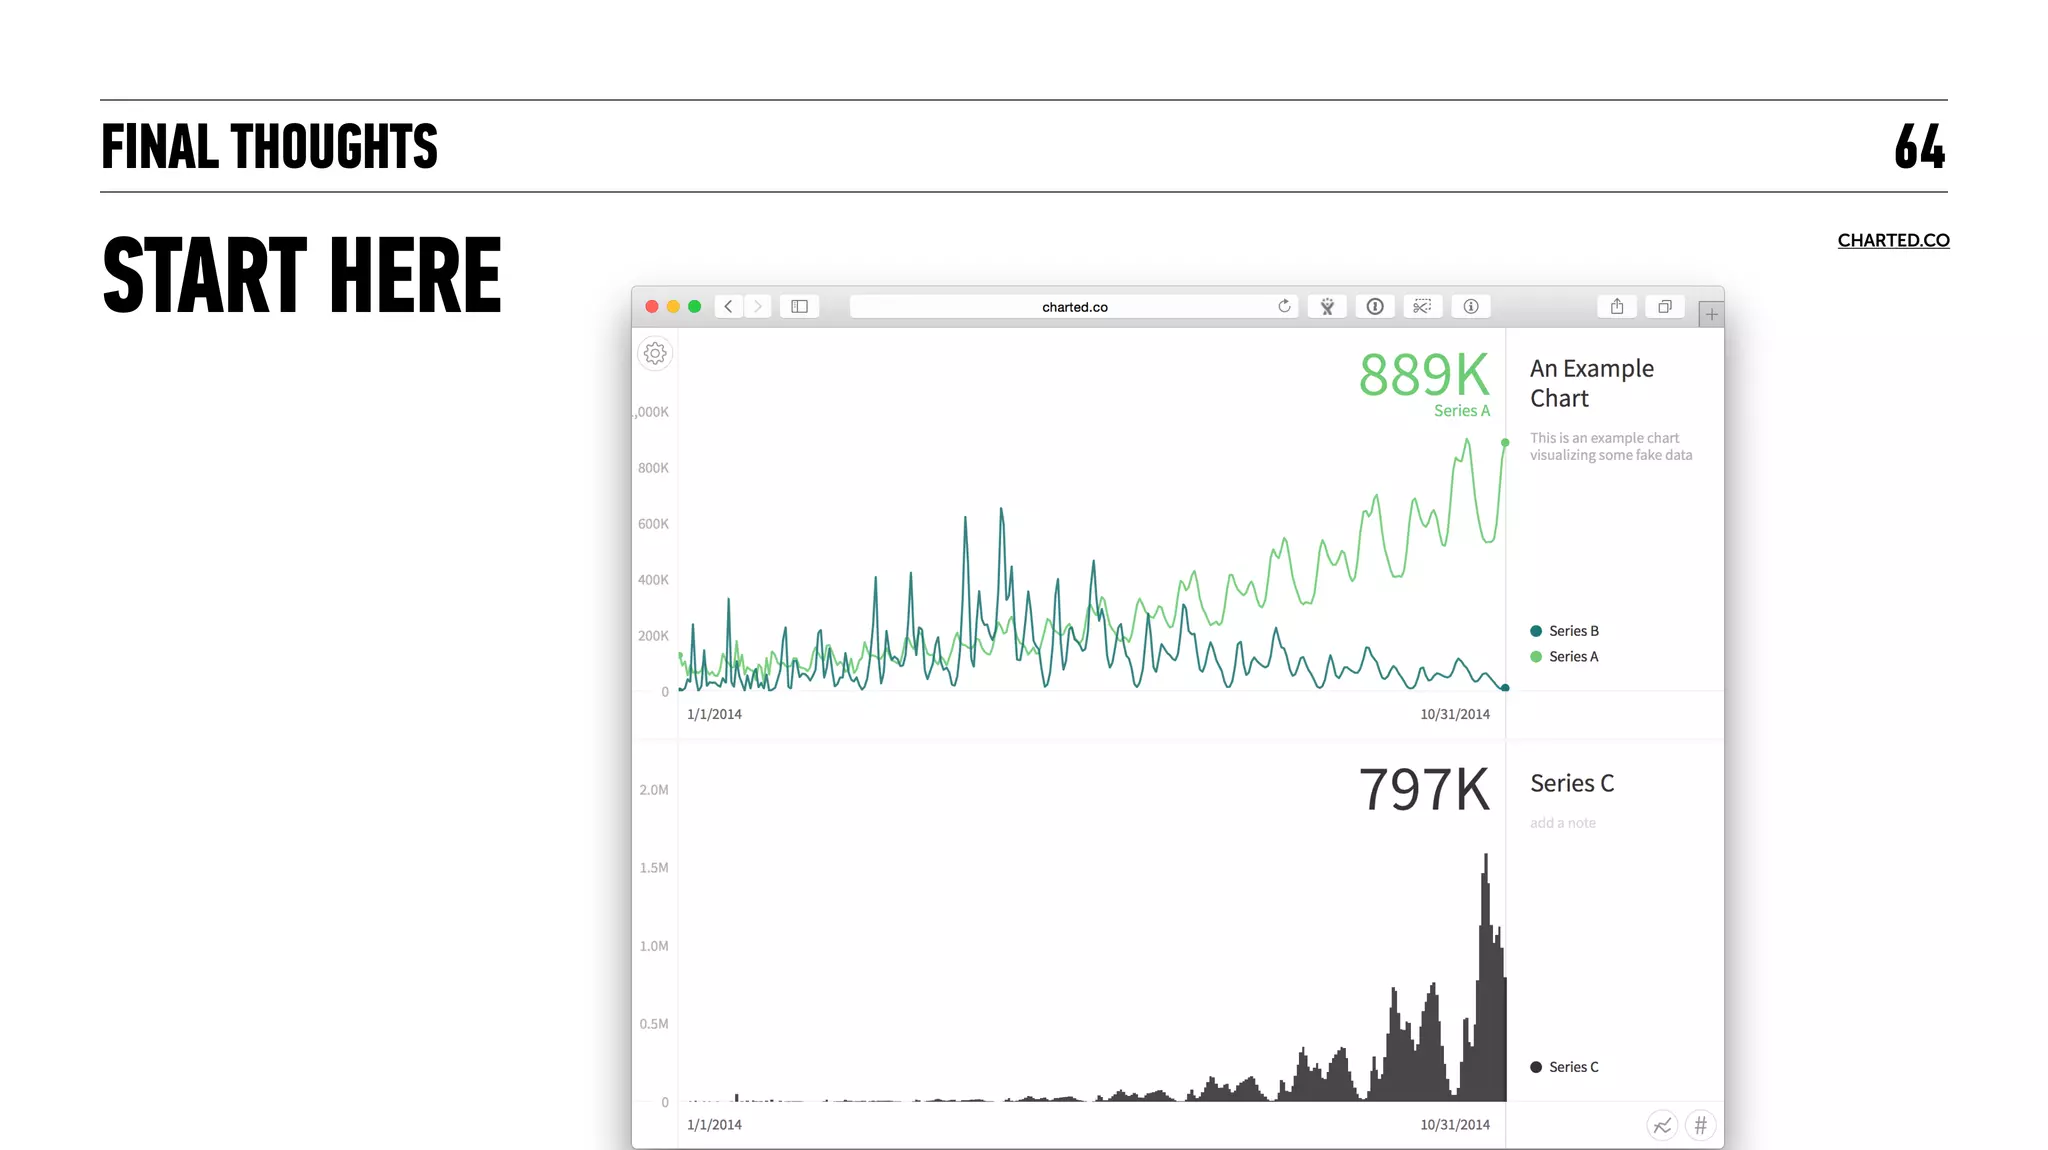
Task: Click the charted.co address bar
Action: (1074, 307)
